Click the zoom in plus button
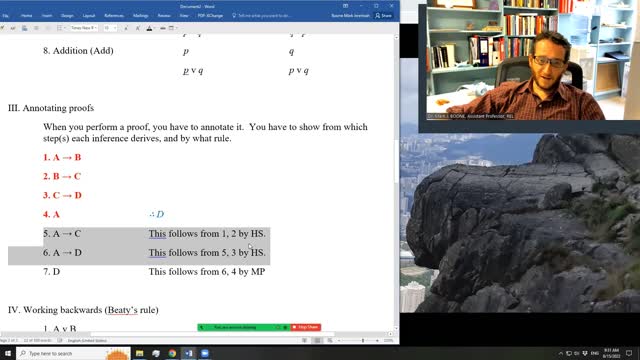 pyautogui.click(x=377, y=340)
